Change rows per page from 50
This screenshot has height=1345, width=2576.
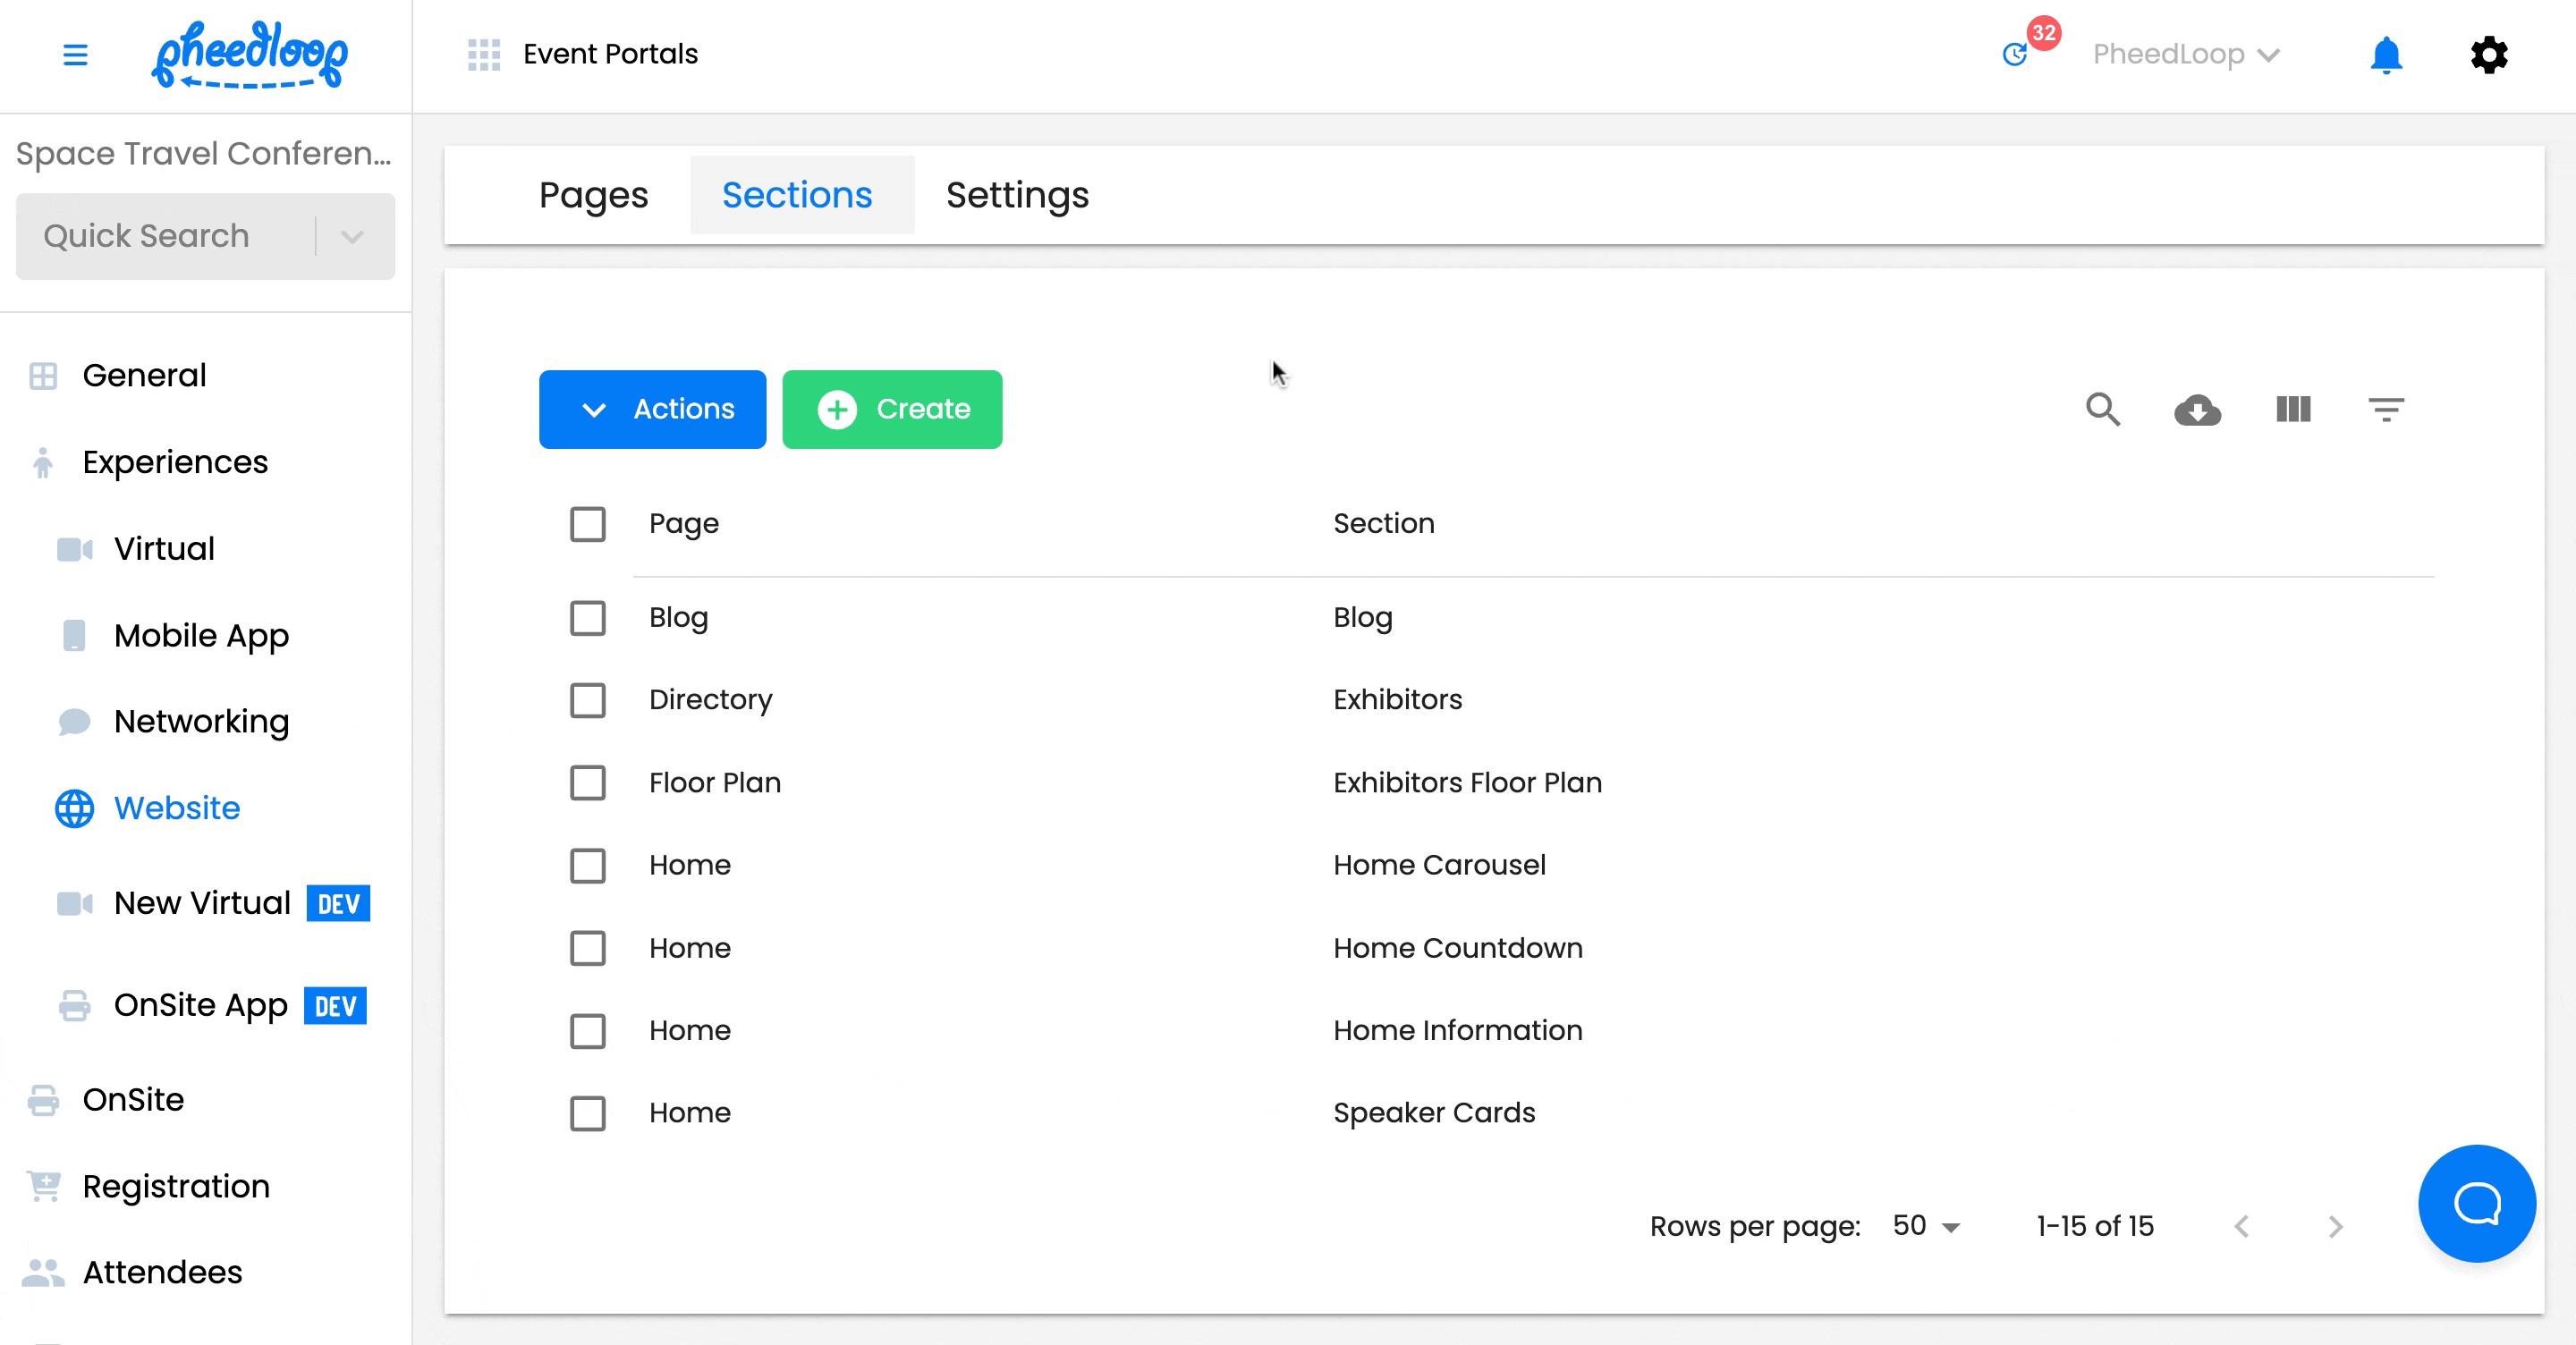tap(1926, 1226)
